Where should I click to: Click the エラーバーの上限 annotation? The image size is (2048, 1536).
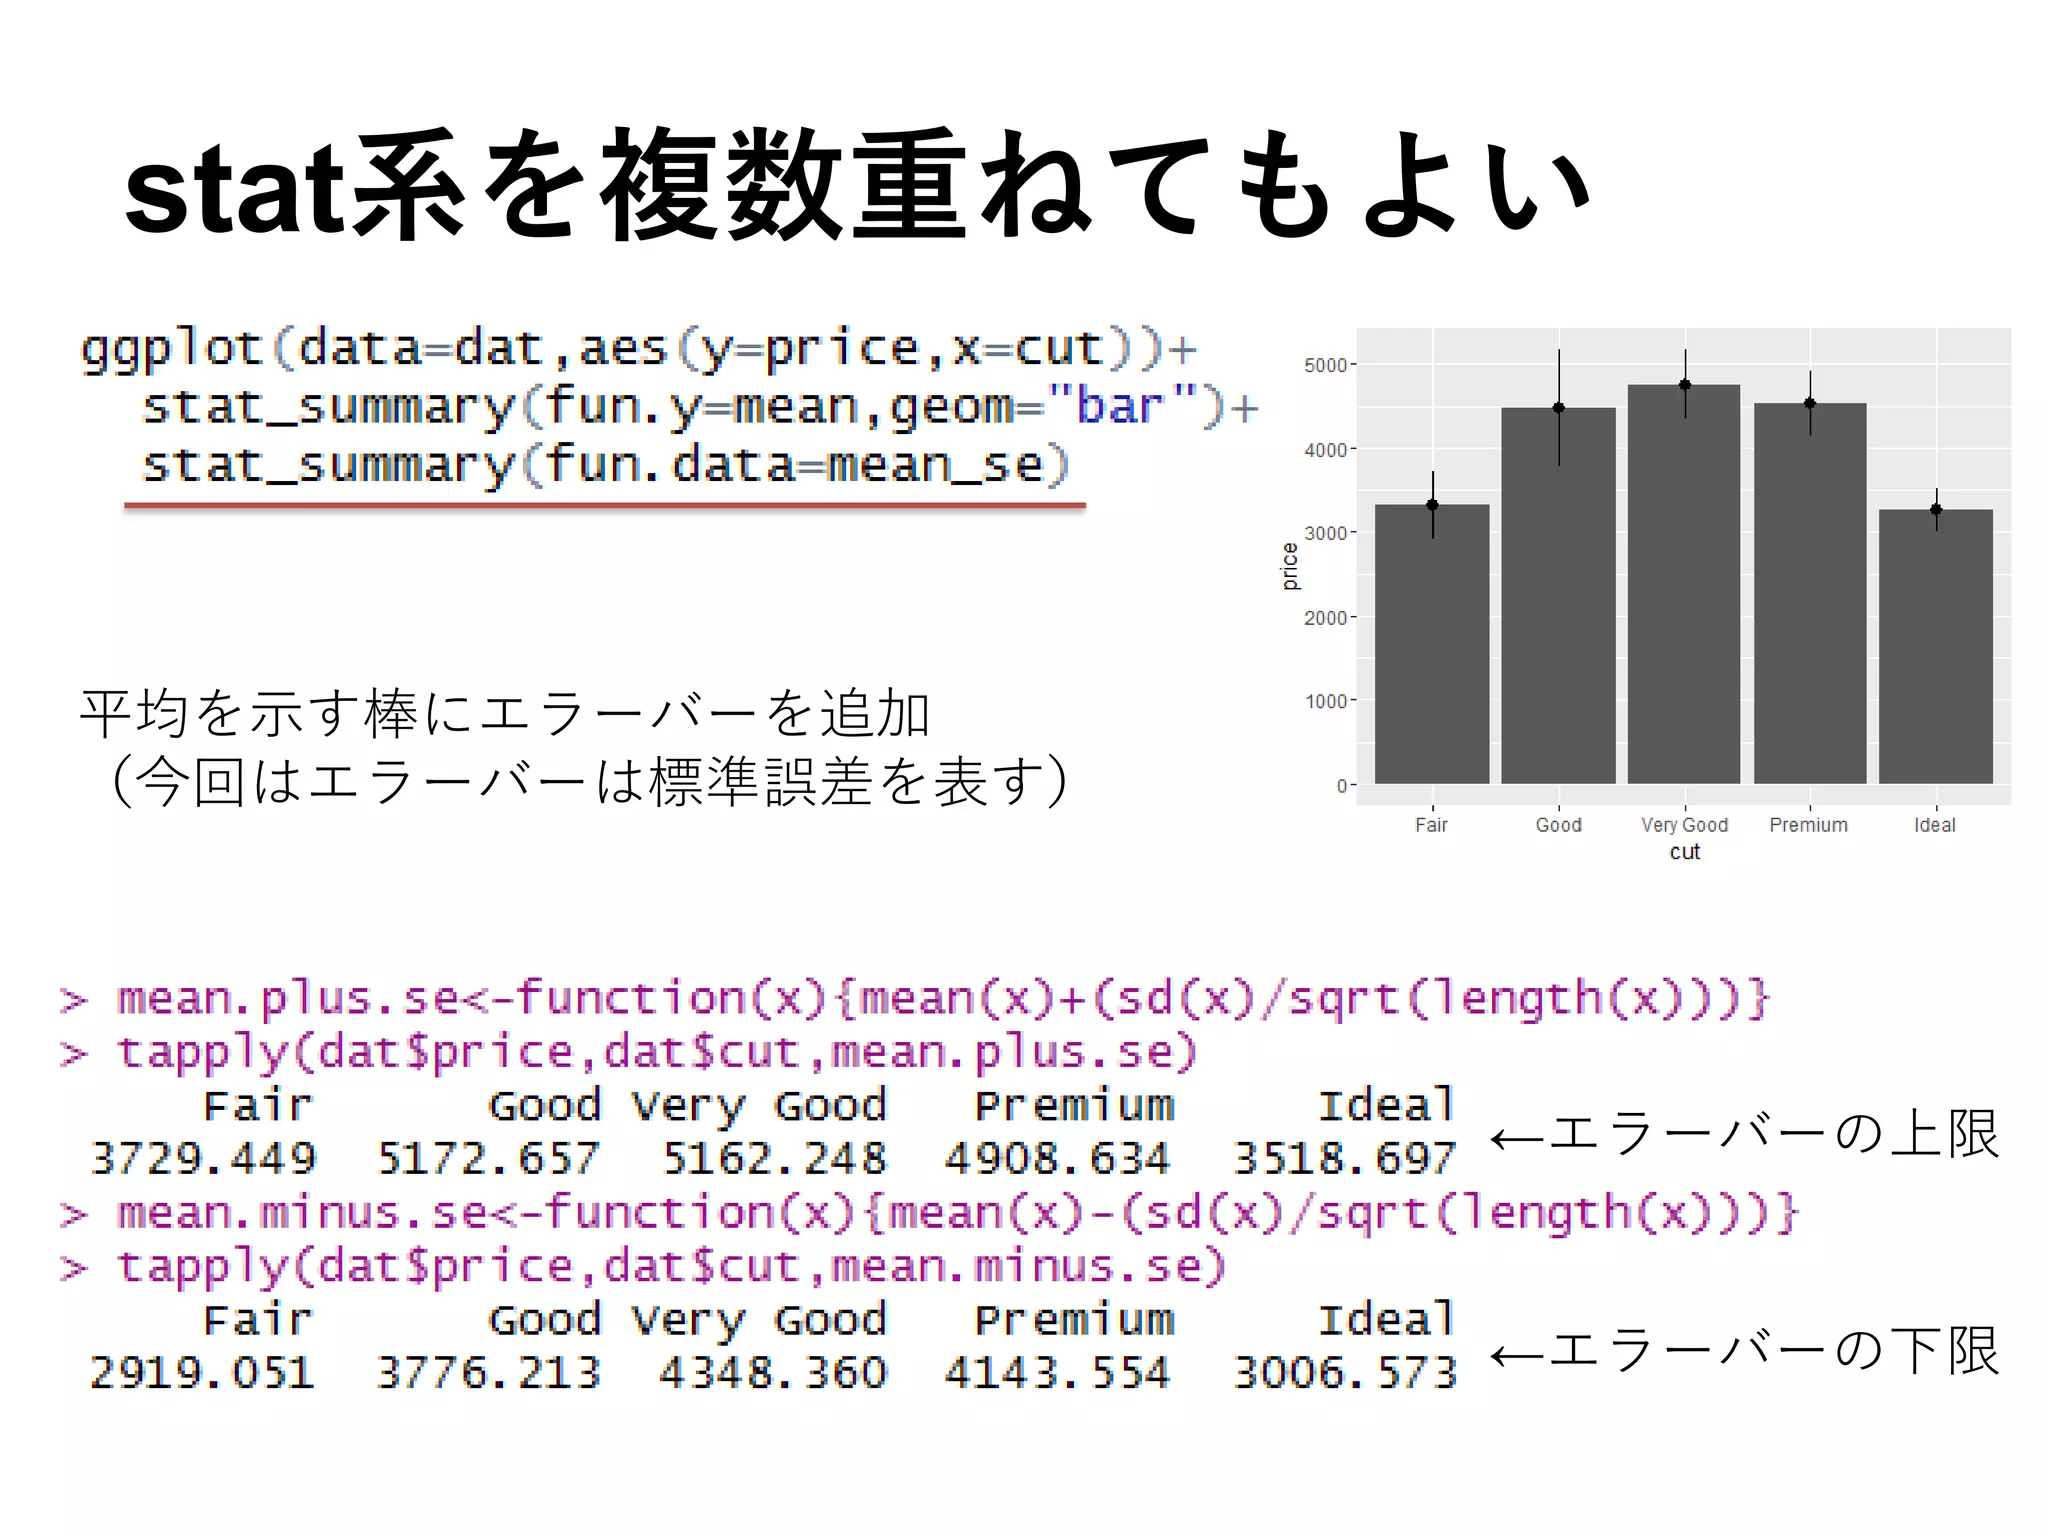[1745, 1135]
